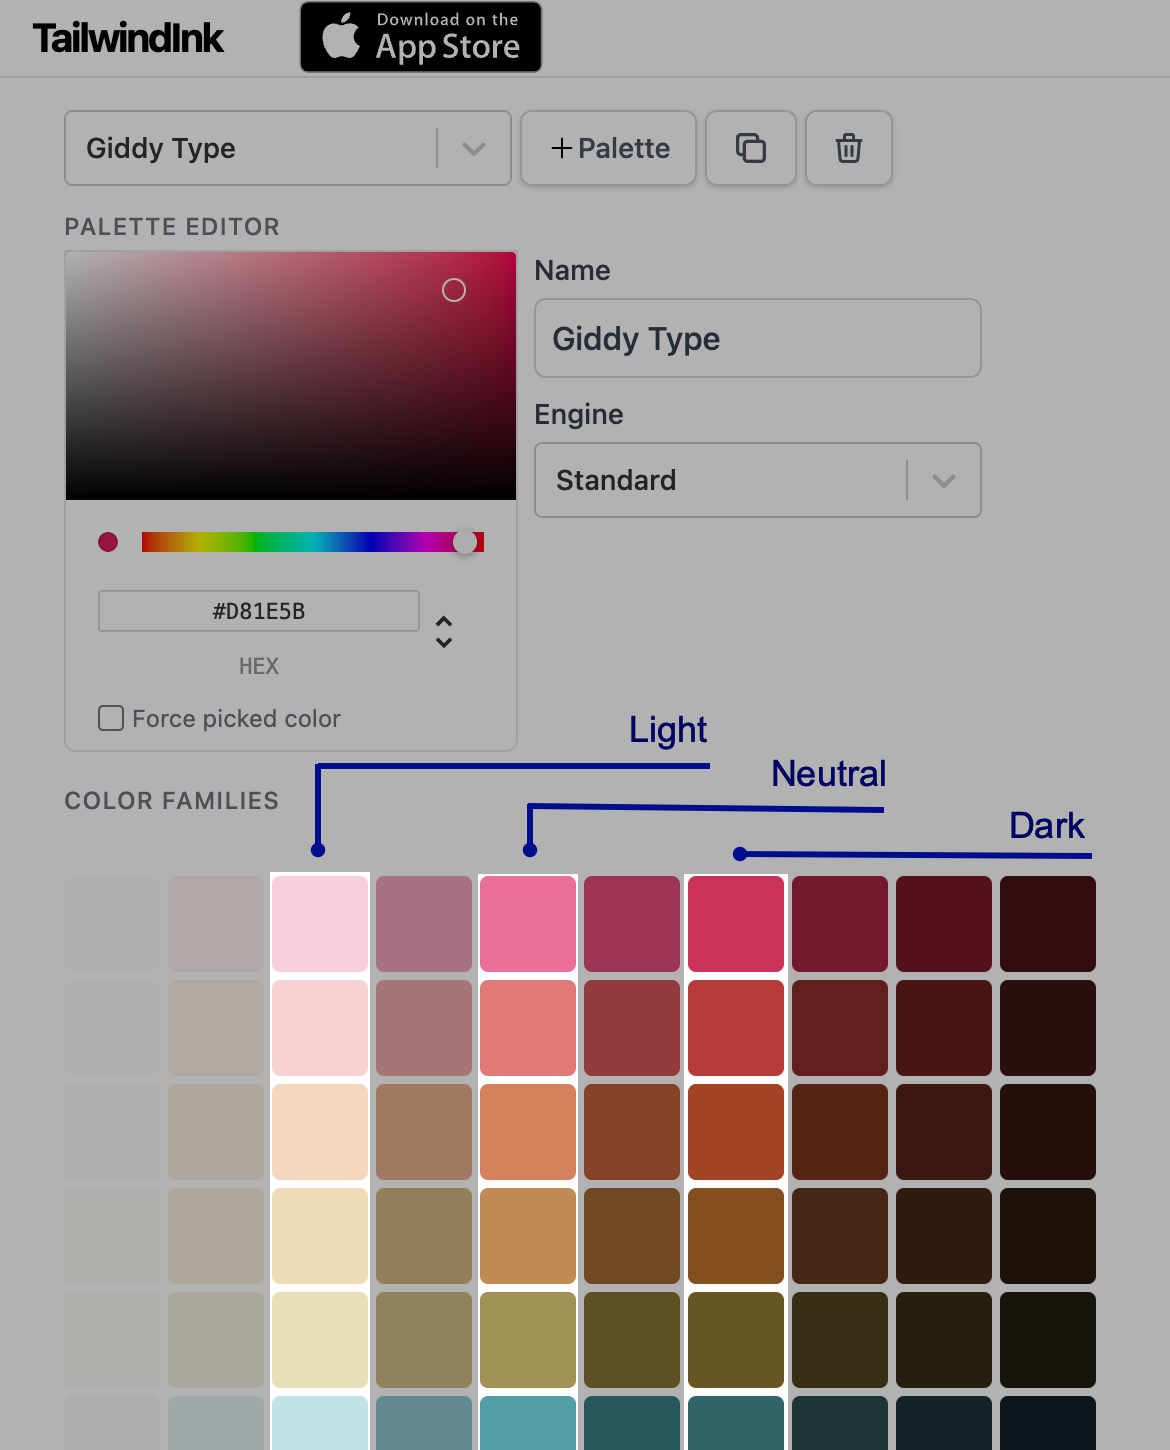Toggle the color format switcher arrows
1170x1450 pixels.
444,631
